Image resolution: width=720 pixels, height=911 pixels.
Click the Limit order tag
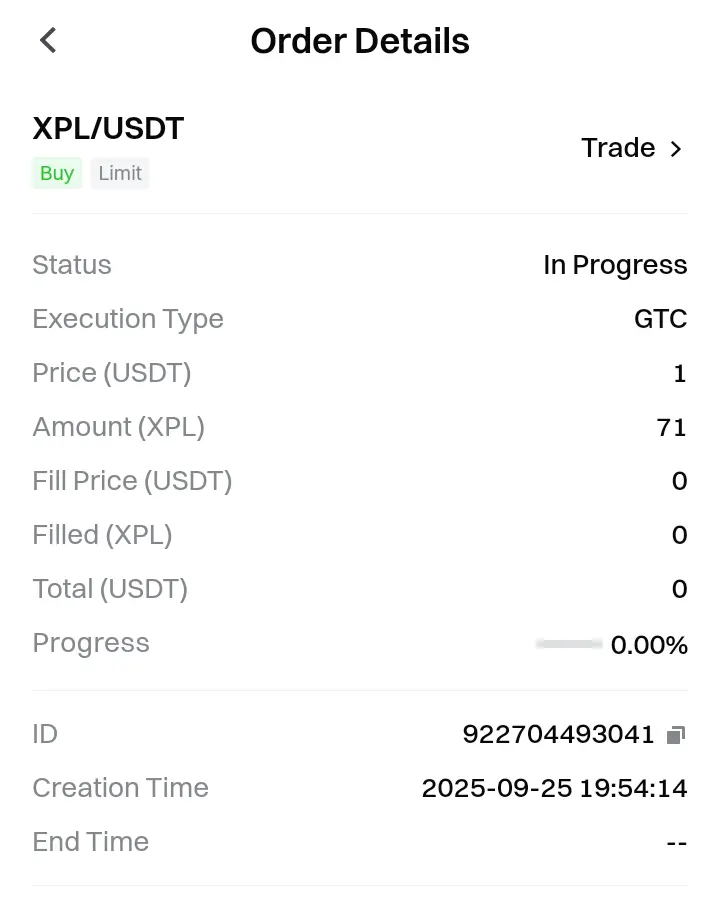click(120, 173)
